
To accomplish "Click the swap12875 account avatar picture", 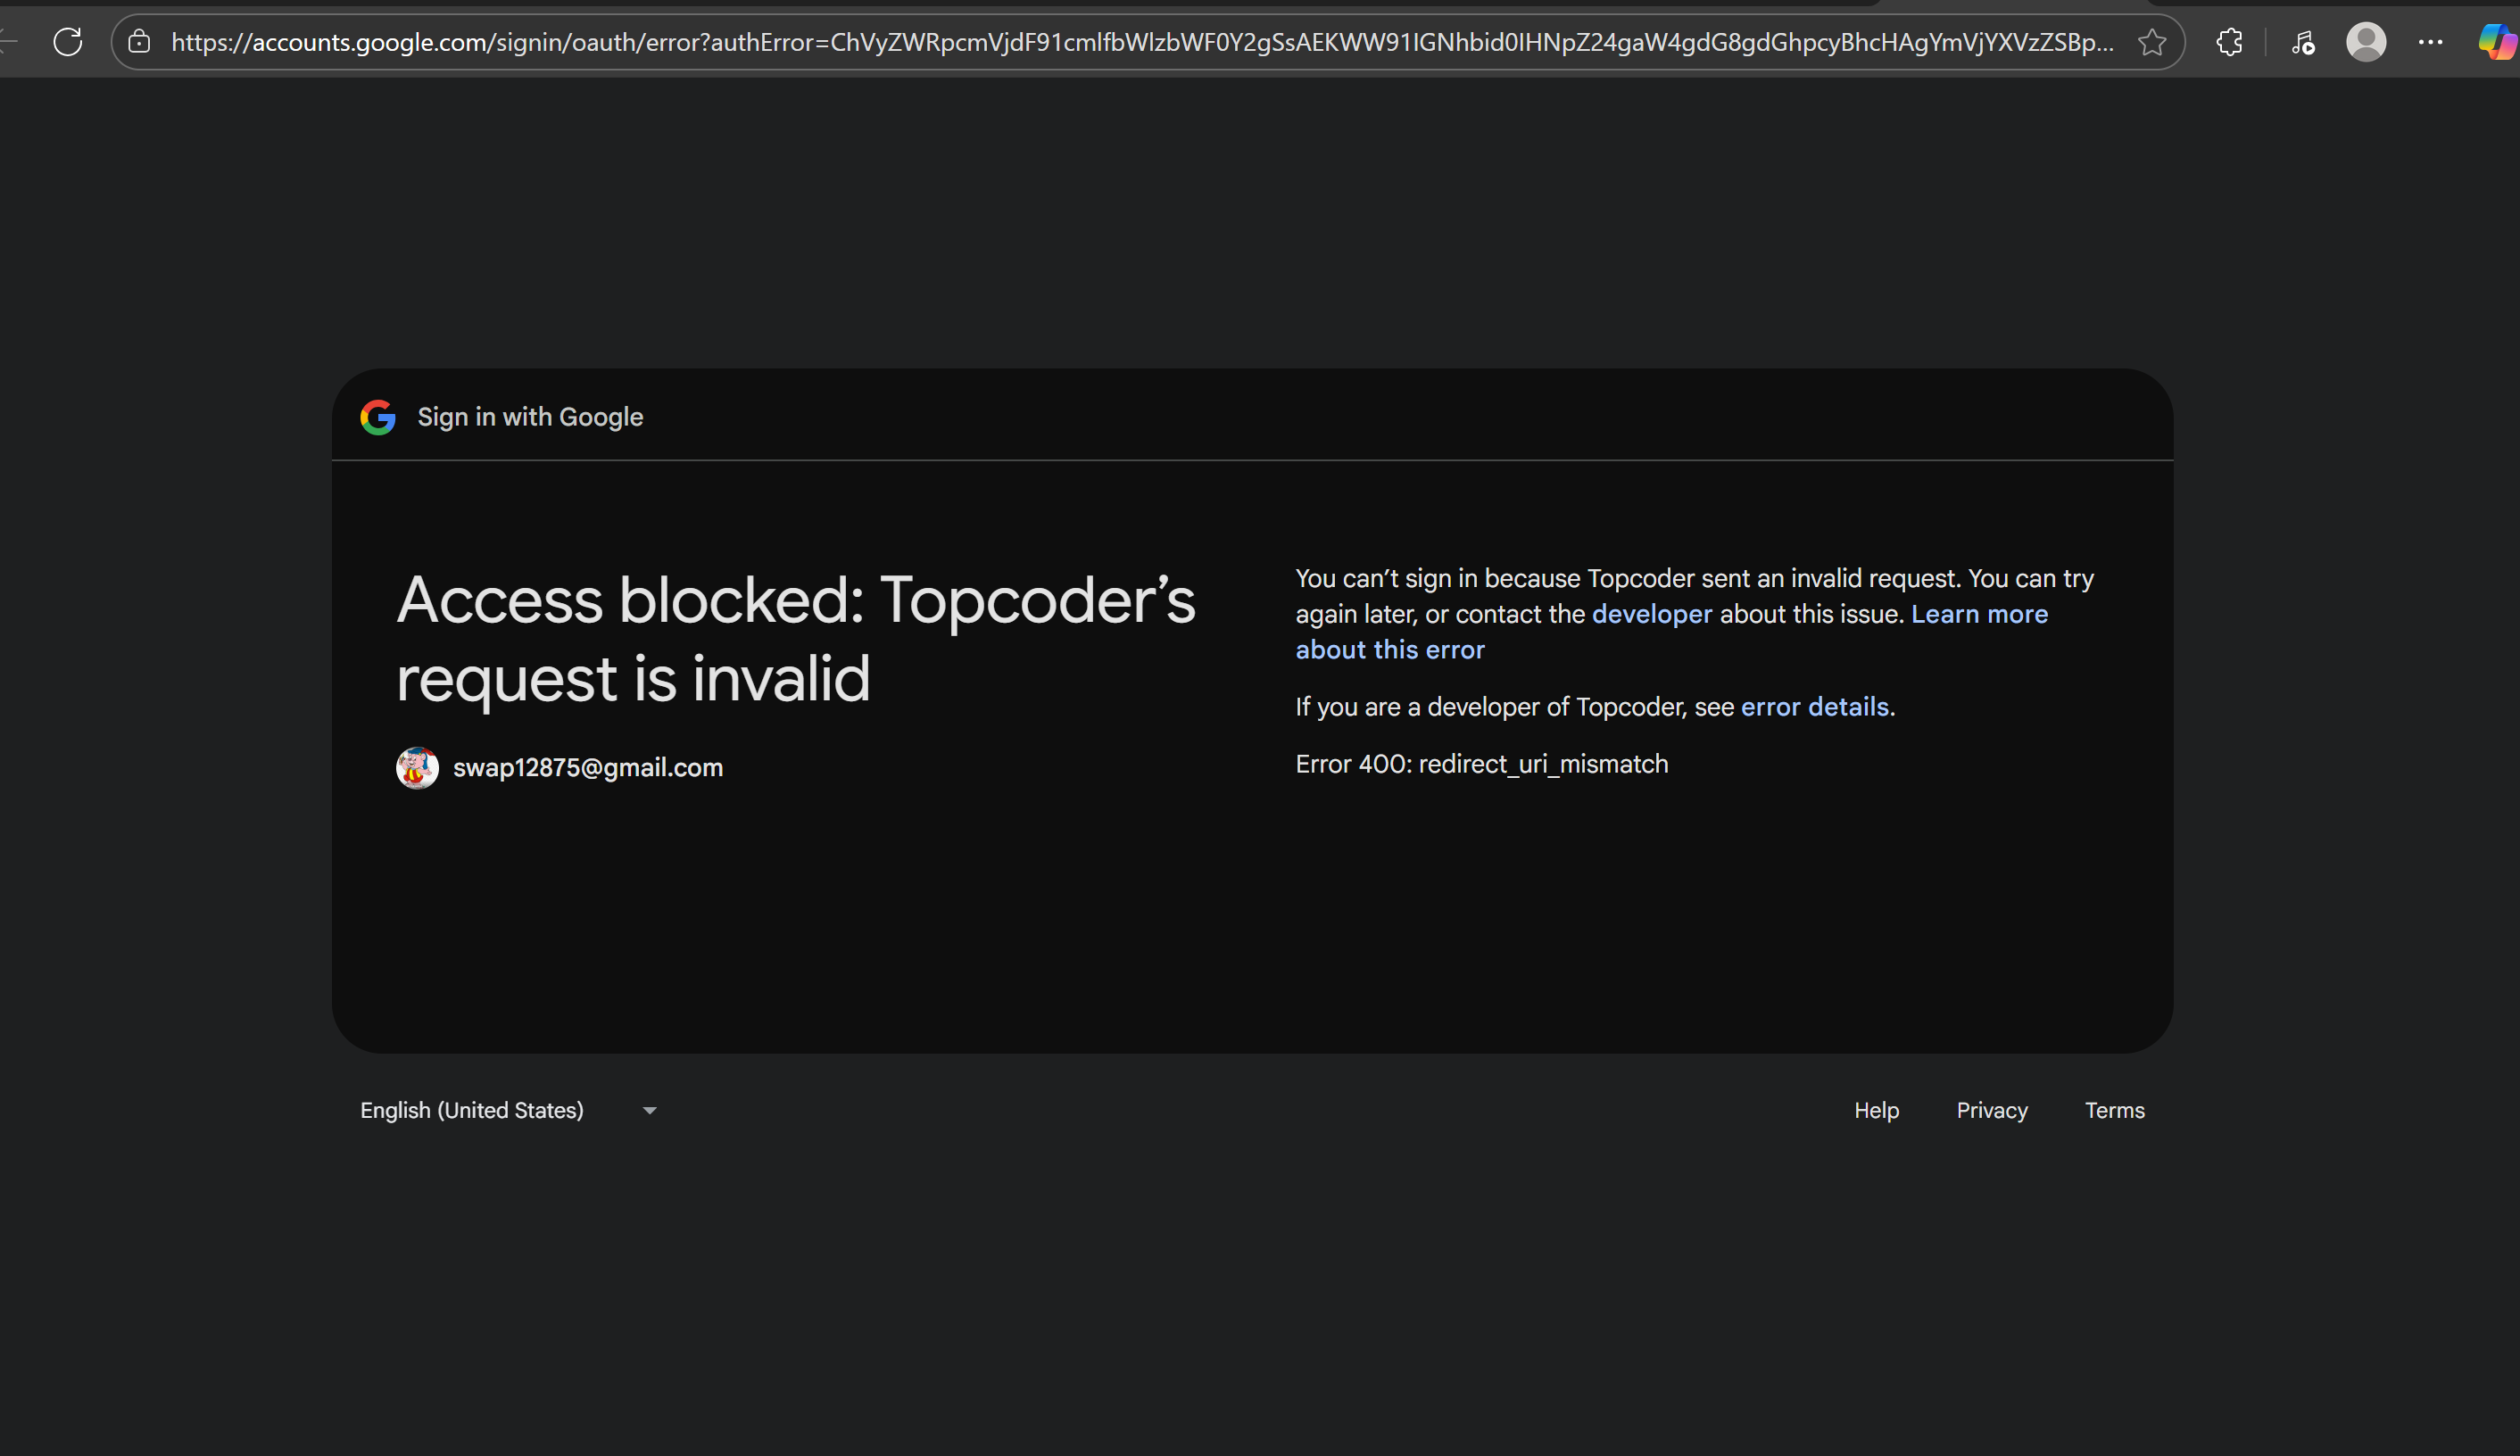I will (417, 768).
